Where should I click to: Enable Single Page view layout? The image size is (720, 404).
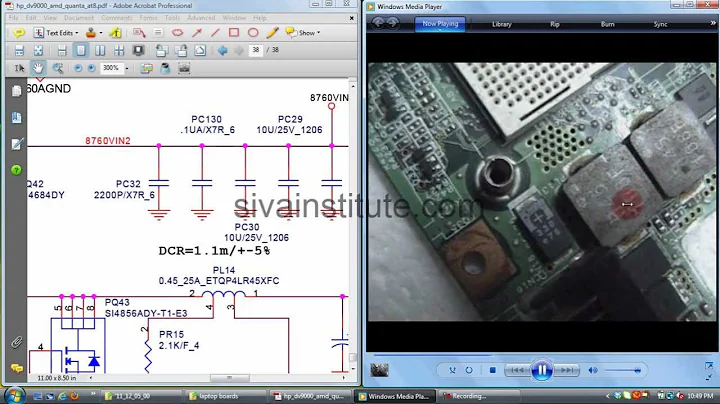81,50
